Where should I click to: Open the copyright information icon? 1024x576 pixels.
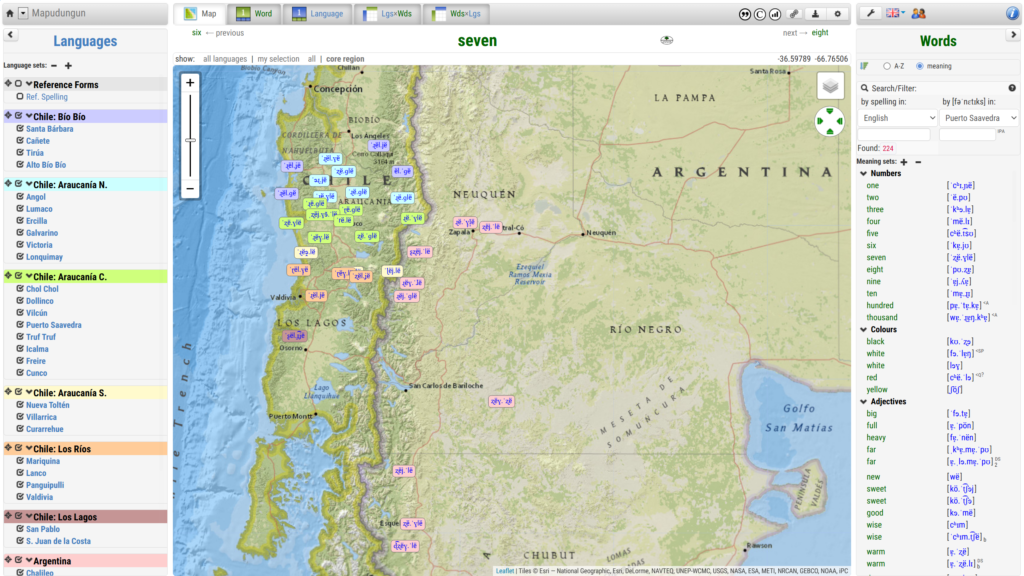[x=760, y=14]
